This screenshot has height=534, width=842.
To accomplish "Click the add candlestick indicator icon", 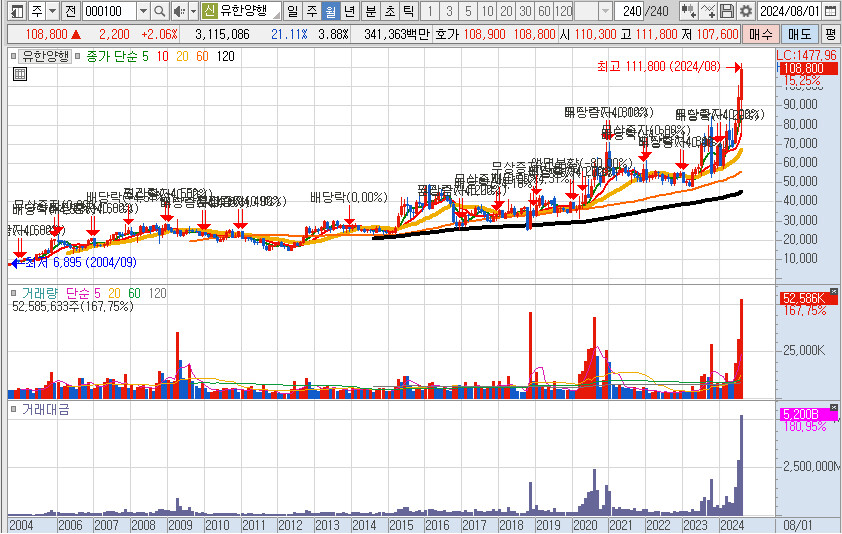I will pyautogui.click(x=688, y=11).
